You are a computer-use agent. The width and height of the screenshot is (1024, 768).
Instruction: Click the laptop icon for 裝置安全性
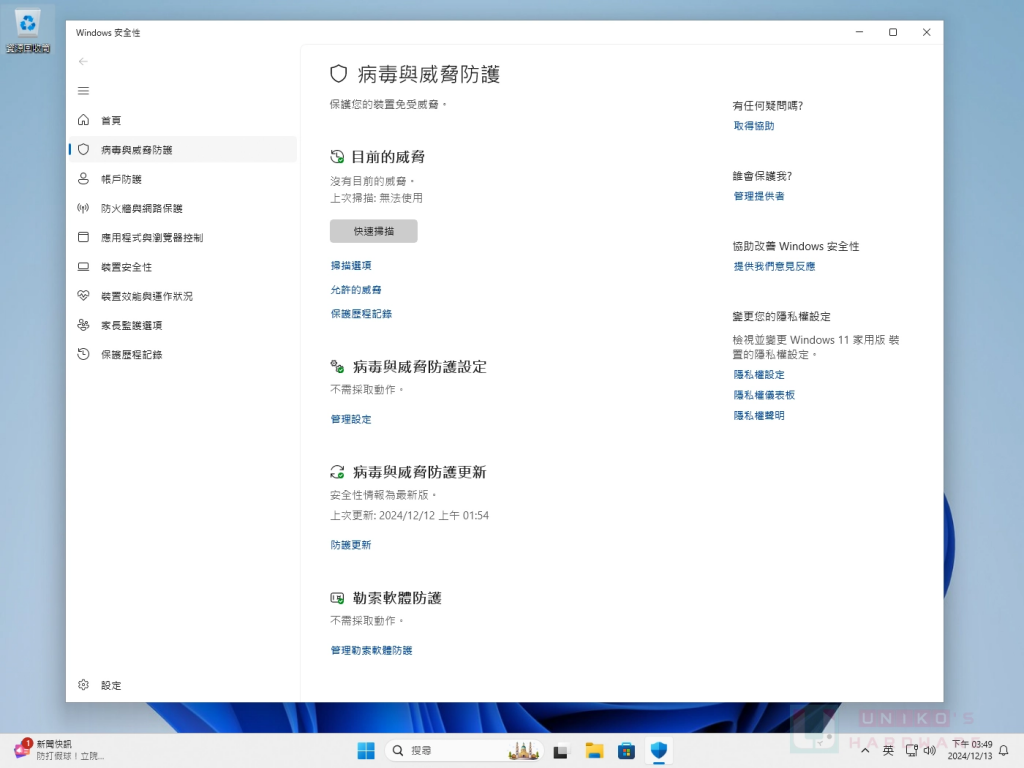coord(83,266)
